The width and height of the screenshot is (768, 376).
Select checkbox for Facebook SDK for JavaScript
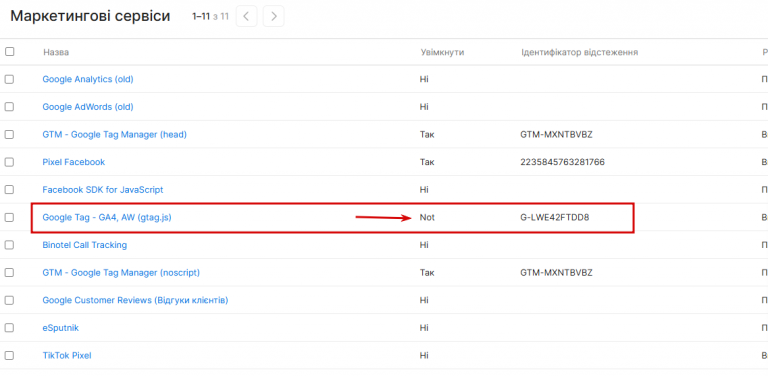(10, 189)
